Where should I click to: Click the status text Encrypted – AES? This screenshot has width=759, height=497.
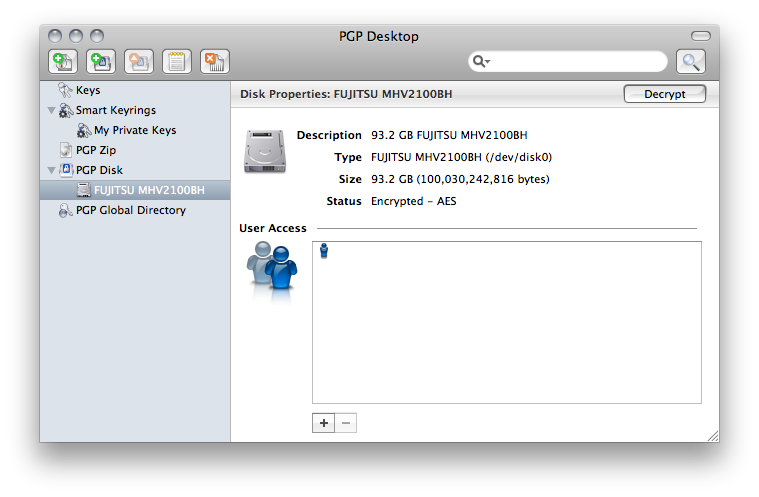(x=413, y=201)
